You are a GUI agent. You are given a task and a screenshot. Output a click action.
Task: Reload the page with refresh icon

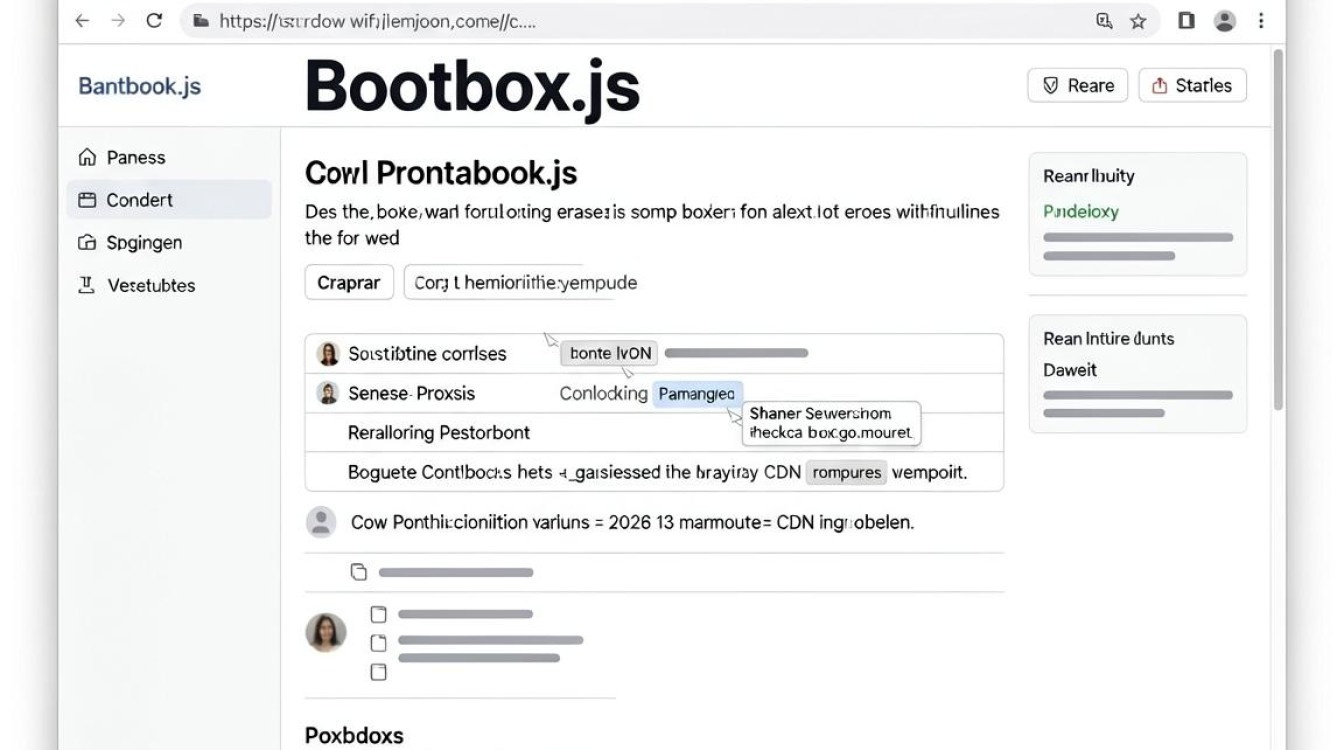(x=154, y=20)
